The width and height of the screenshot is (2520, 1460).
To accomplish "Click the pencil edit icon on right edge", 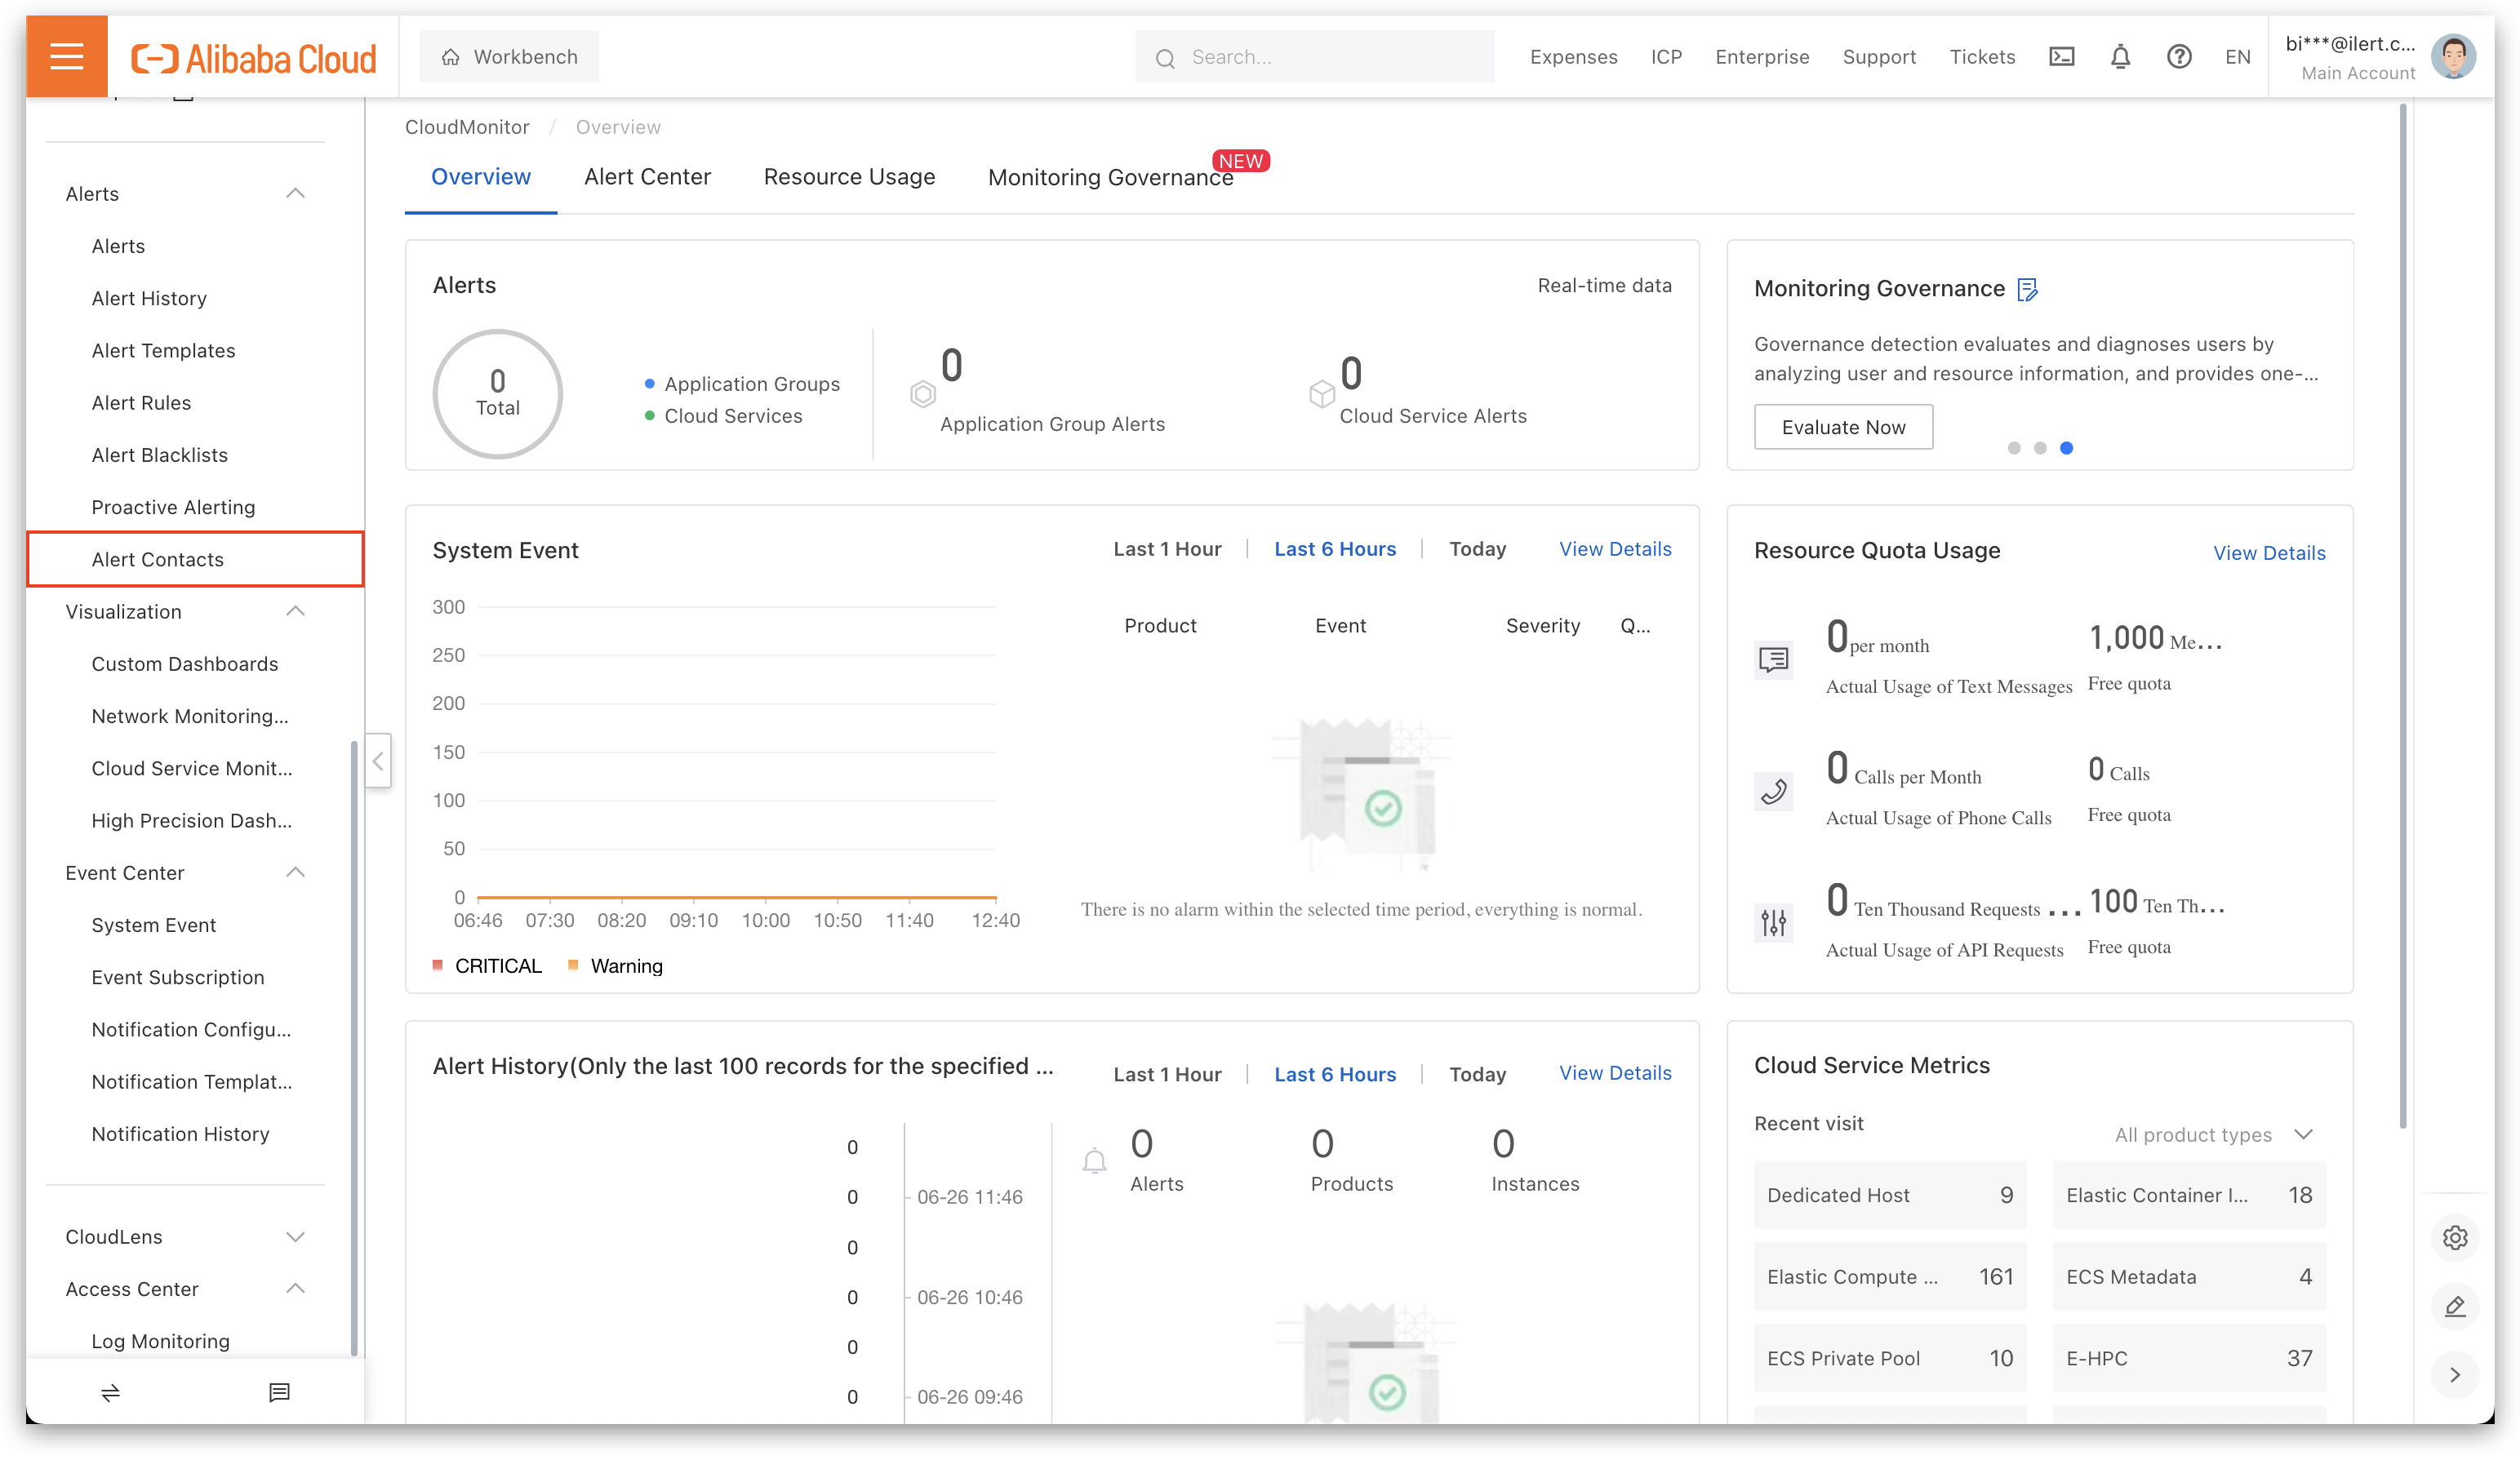I will (x=2455, y=1307).
